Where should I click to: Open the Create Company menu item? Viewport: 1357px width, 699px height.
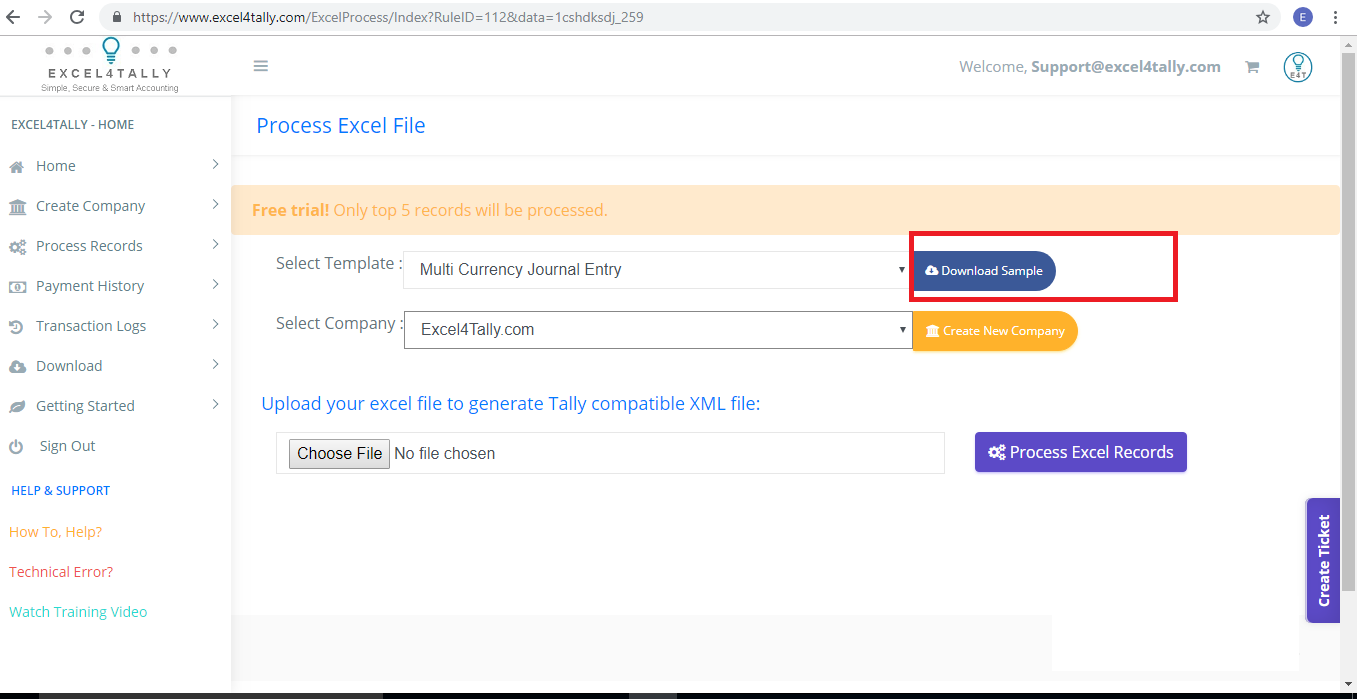pyautogui.click(x=115, y=206)
